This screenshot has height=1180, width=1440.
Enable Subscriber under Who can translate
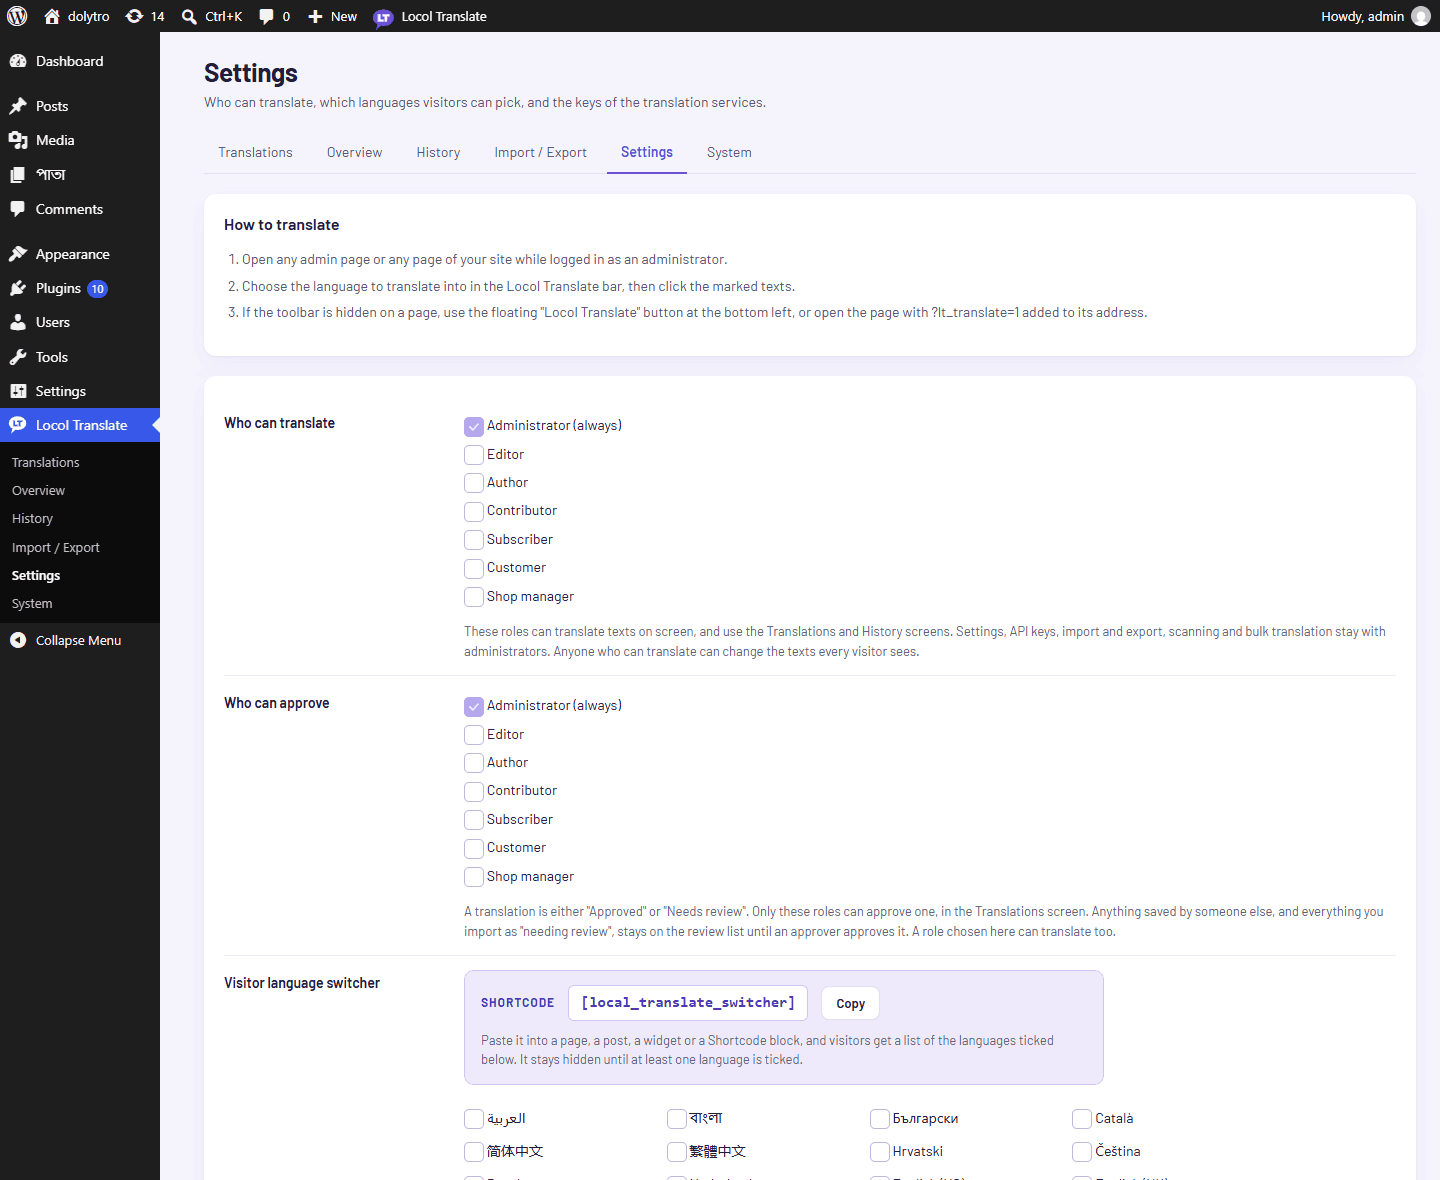coord(474,540)
